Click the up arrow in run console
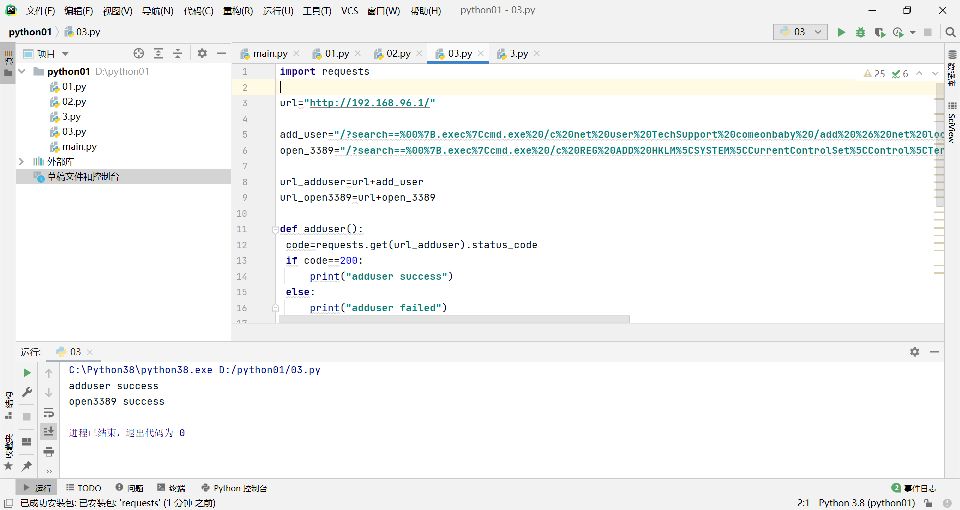 point(49,372)
